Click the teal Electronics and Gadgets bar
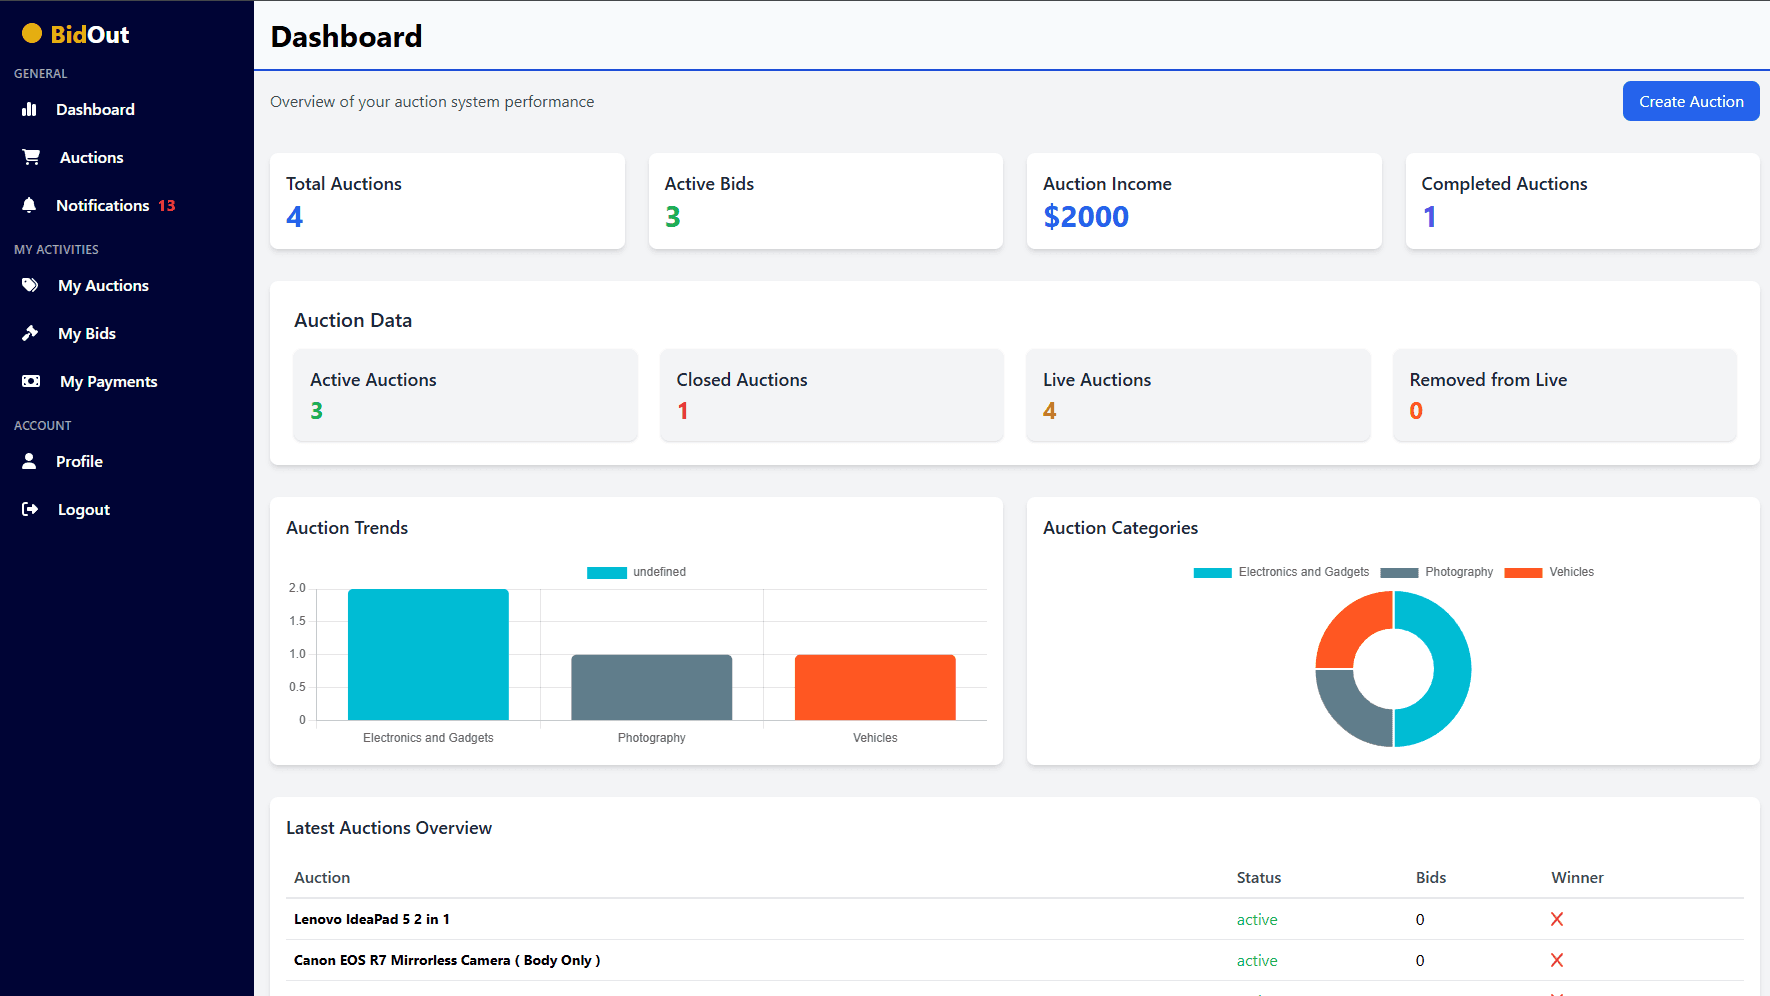The image size is (1770, 996). (x=428, y=654)
